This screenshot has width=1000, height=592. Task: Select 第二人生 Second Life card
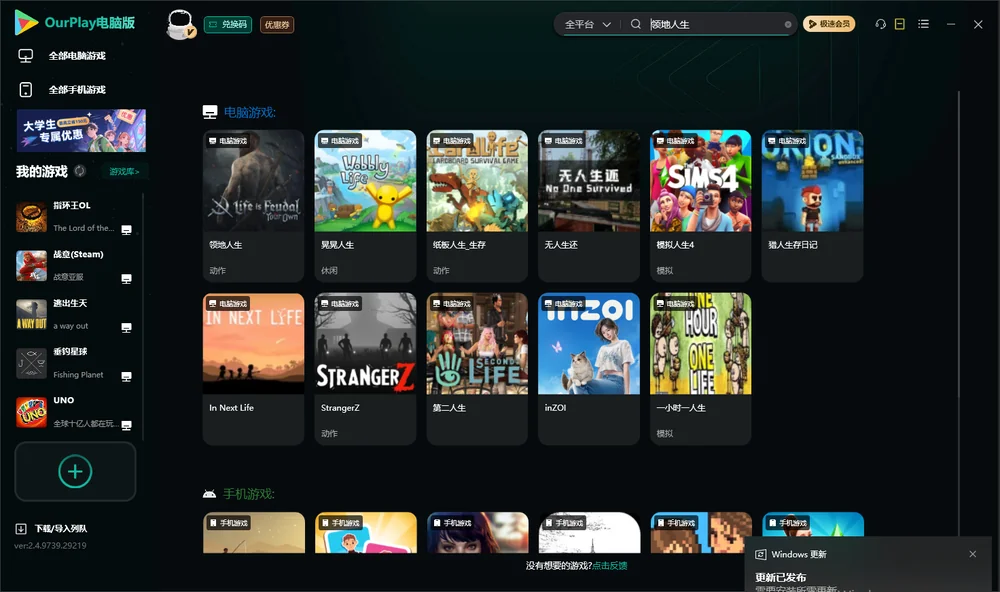[477, 369]
